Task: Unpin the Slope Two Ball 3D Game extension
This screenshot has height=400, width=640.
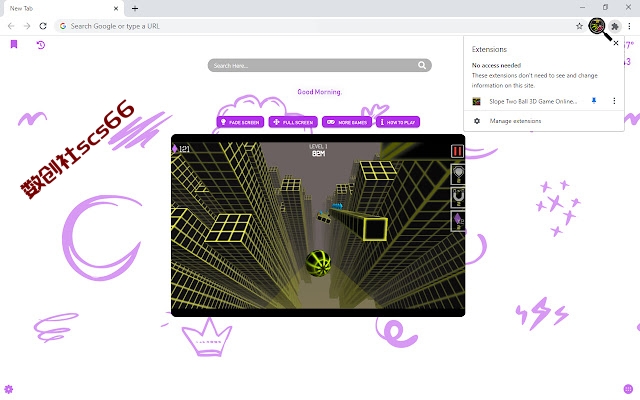Action: pos(594,101)
